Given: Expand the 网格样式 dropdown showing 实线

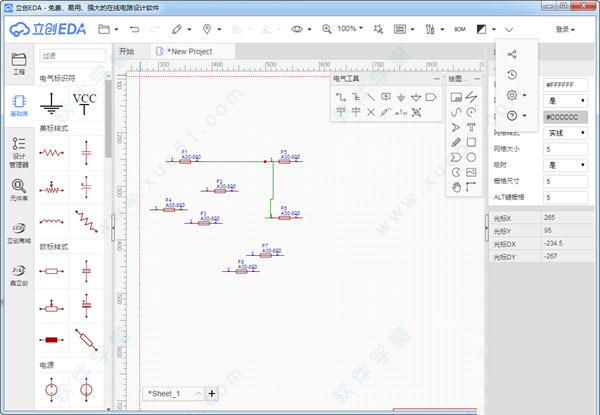Looking at the screenshot, I should tap(566, 133).
